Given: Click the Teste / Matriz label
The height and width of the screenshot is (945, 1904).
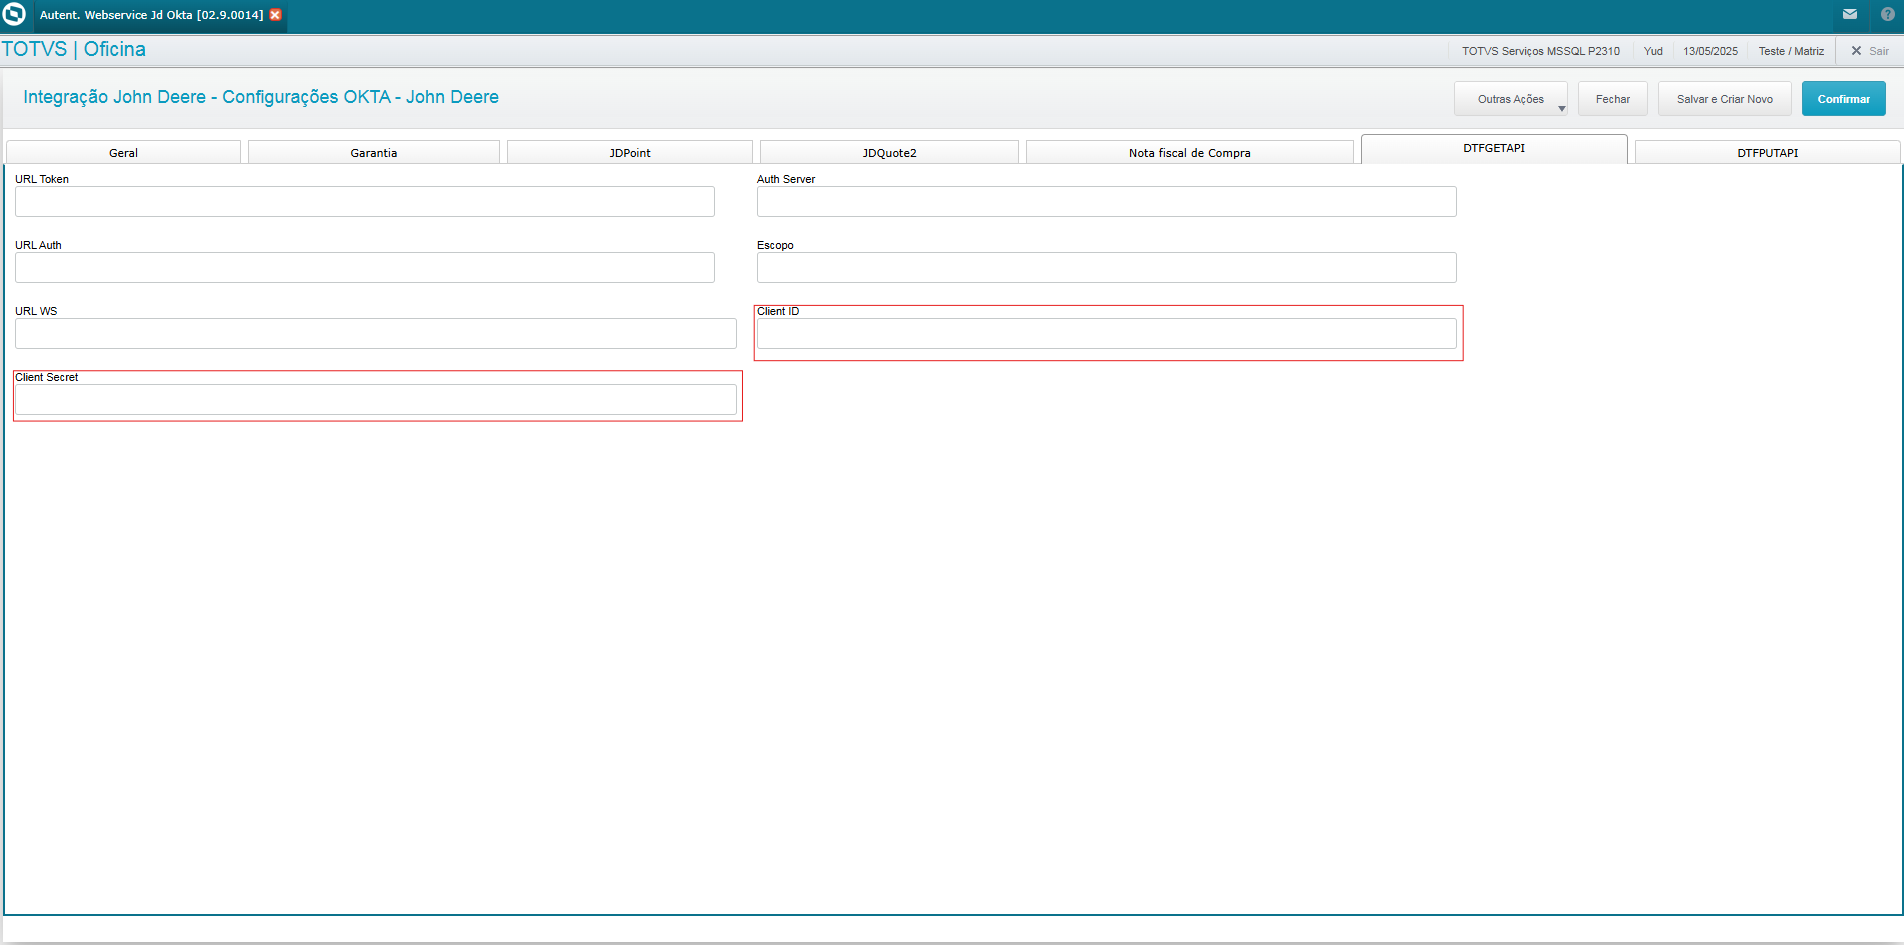Looking at the screenshot, I should pyautogui.click(x=1791, y=51).
